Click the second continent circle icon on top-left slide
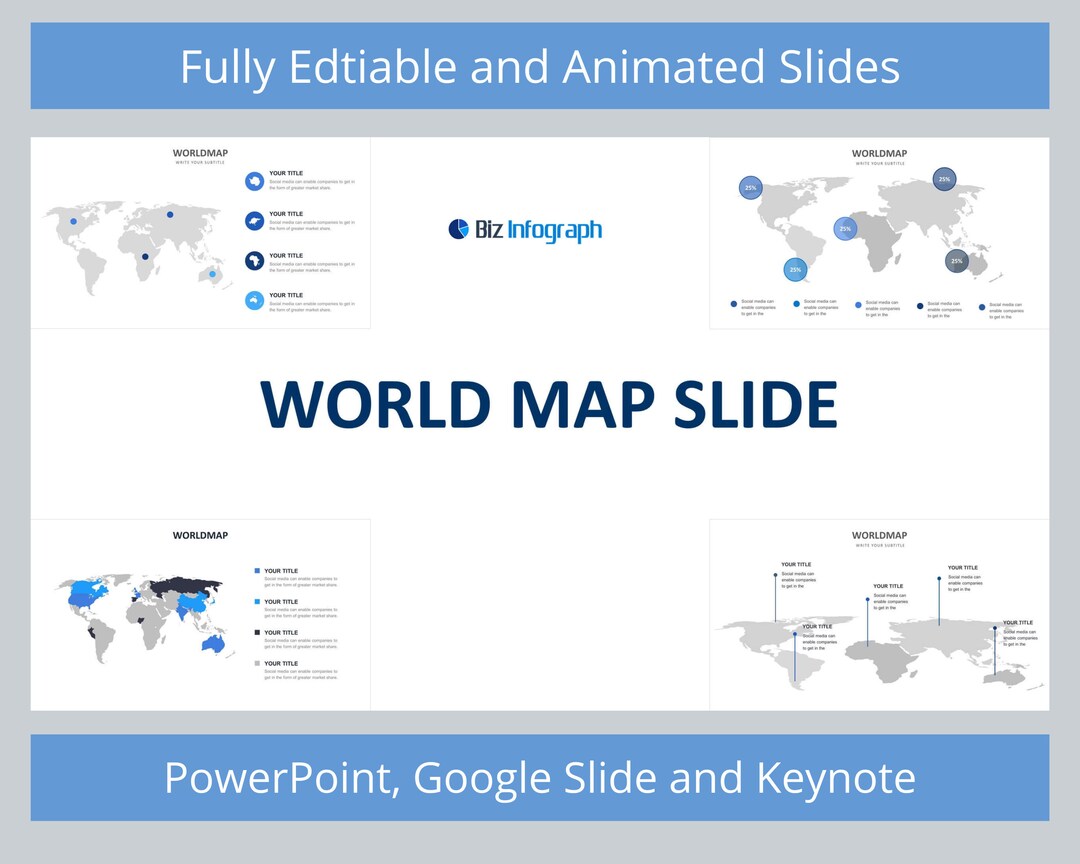The width and height of the screenshot is (1080, 864). pyautogui.click(x=255, y=220)
